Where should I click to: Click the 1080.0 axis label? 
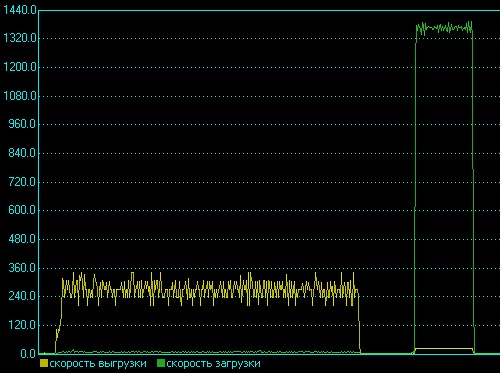click(x=20, y=96)
